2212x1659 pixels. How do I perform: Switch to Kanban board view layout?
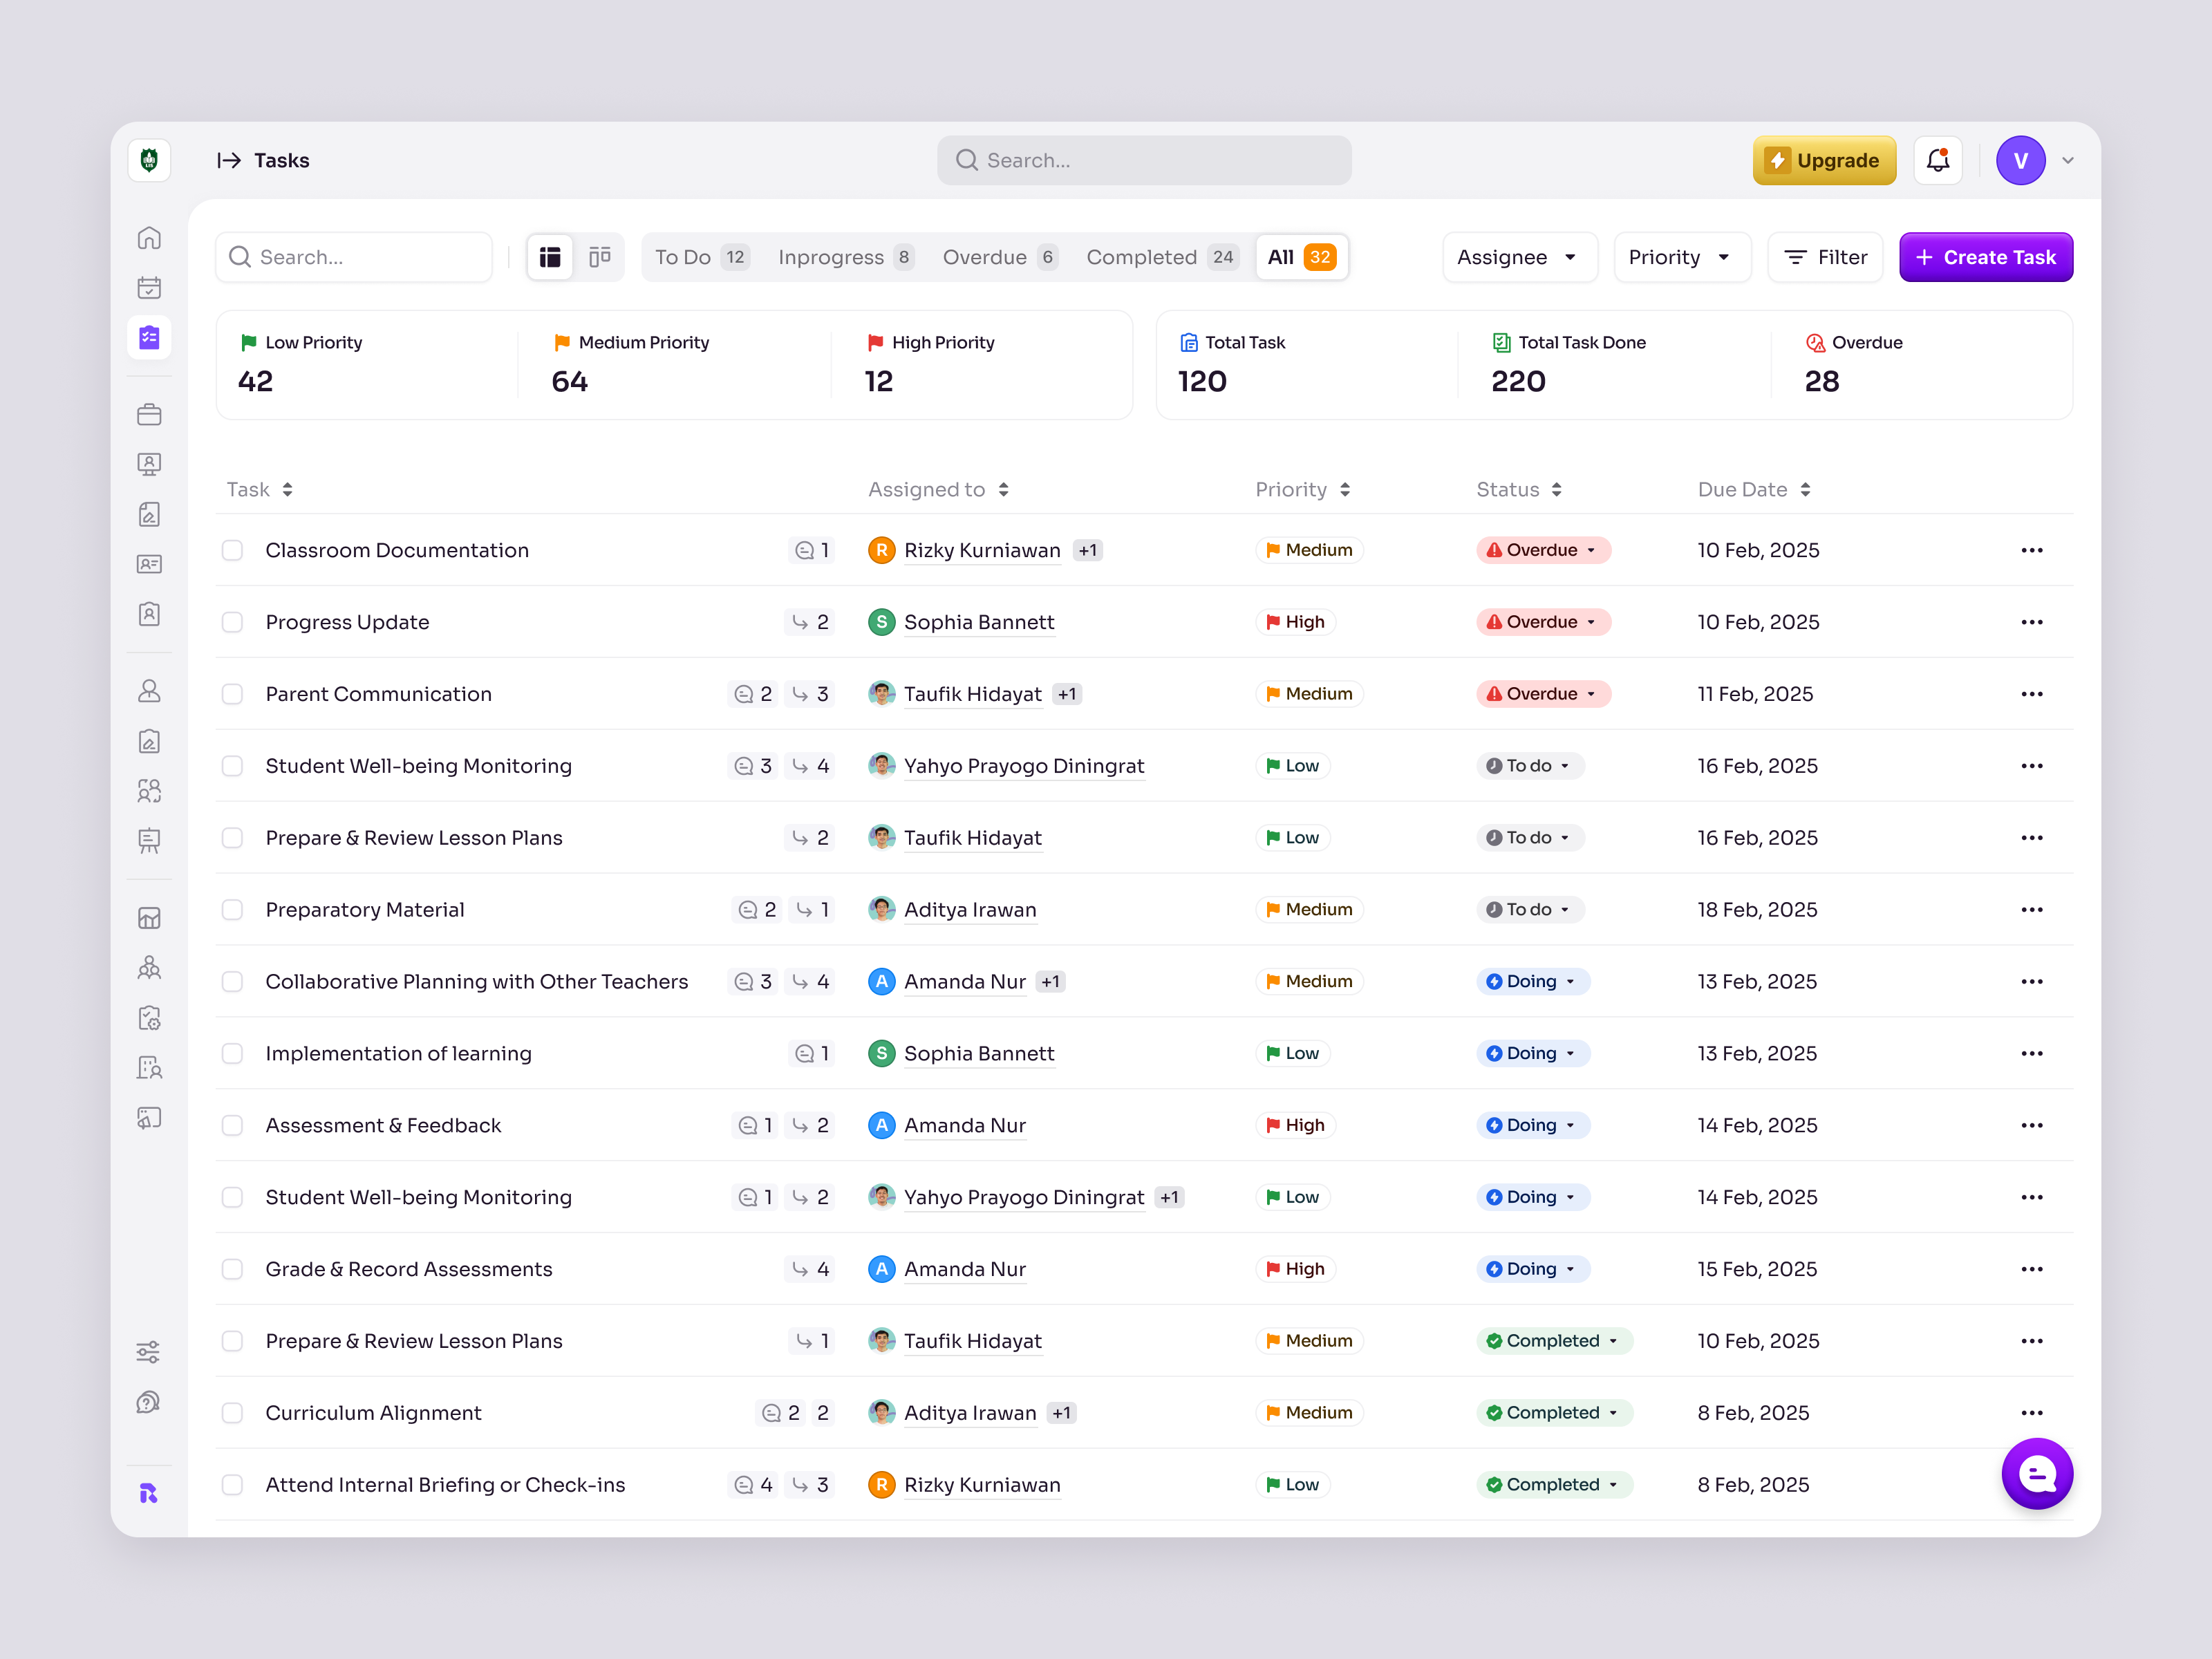click(600, 256)
